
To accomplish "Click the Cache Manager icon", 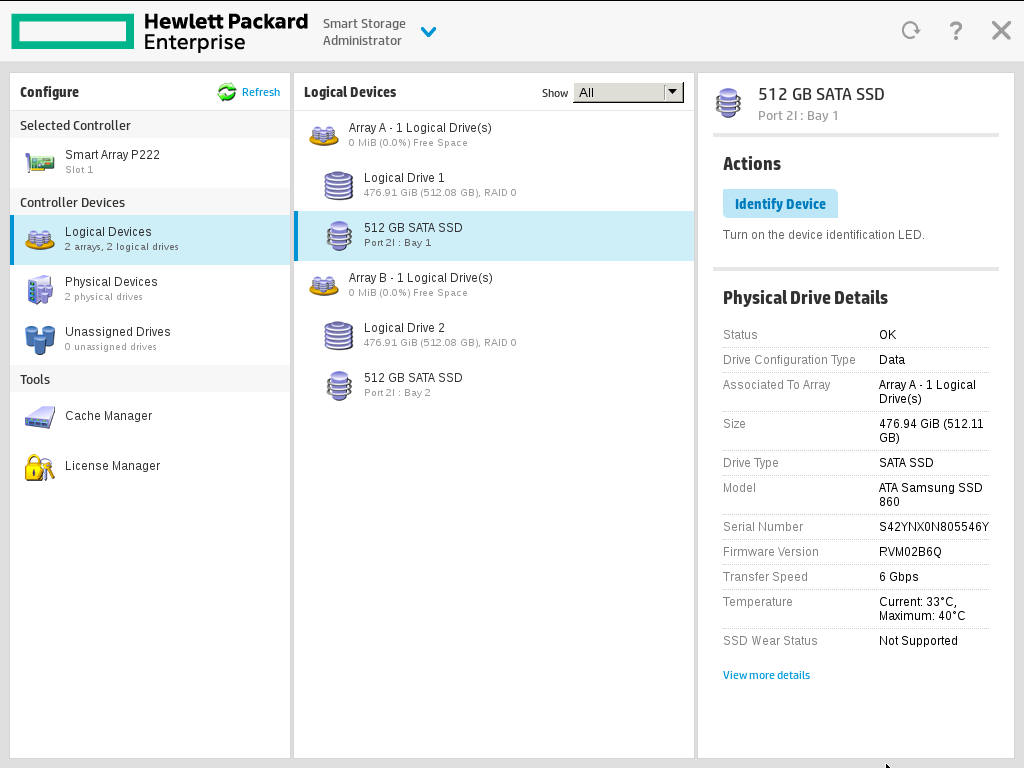I will pos(40,417).
